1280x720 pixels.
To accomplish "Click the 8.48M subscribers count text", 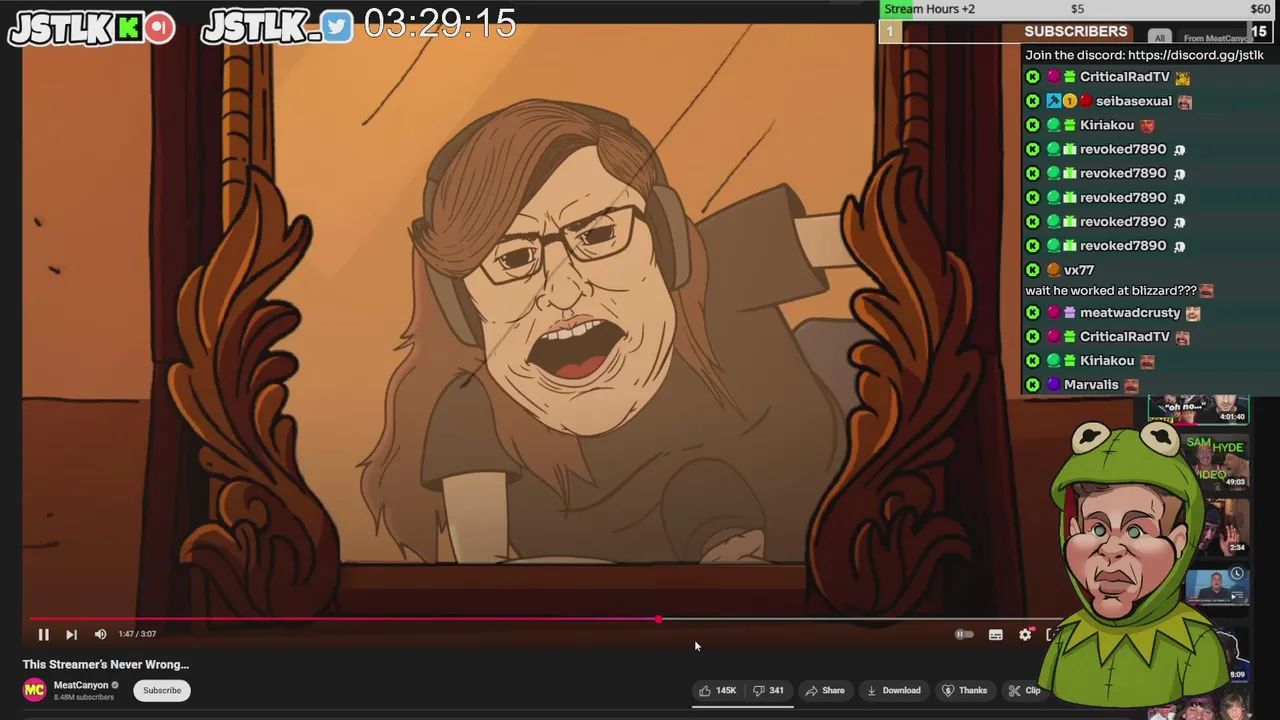I will [84, 697].
